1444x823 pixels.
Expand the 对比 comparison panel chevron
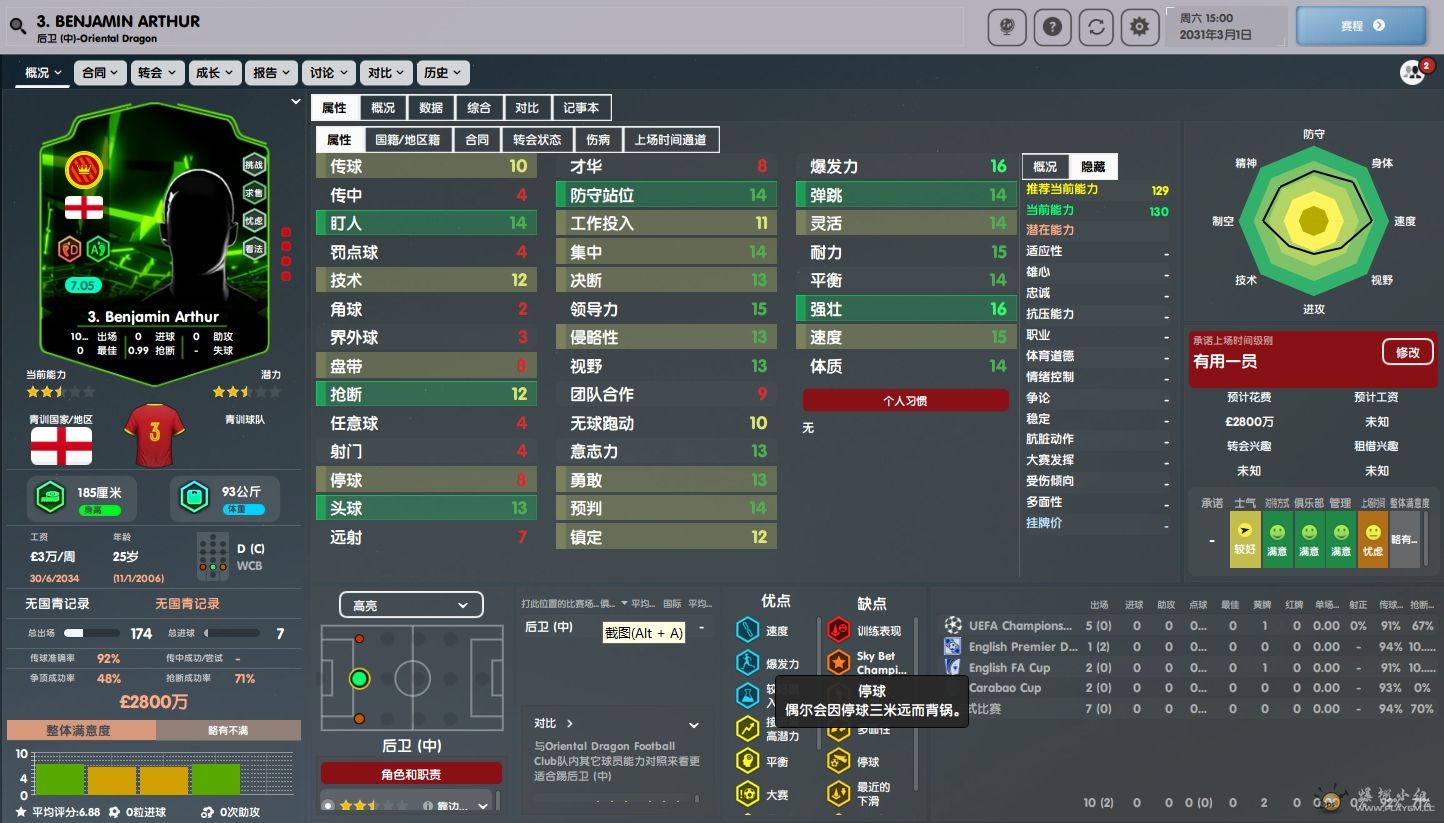click(694, 724)
